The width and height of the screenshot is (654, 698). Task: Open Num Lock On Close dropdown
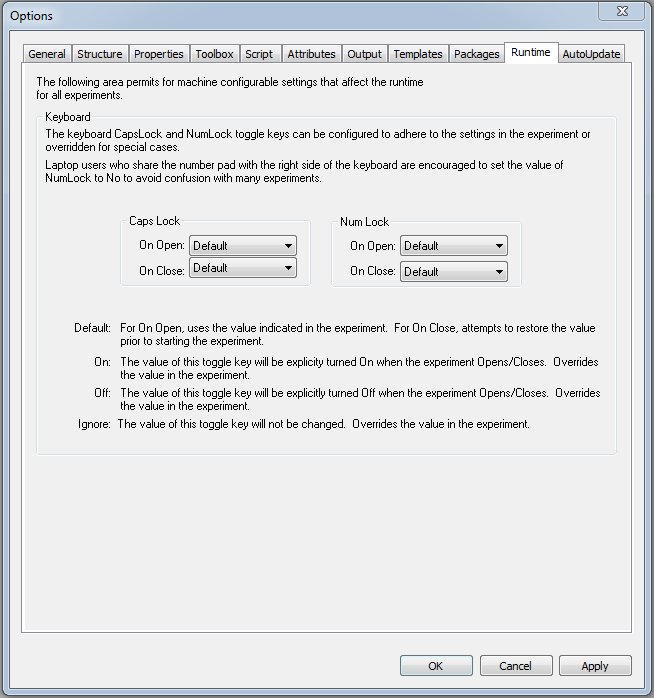click(454, 272)
